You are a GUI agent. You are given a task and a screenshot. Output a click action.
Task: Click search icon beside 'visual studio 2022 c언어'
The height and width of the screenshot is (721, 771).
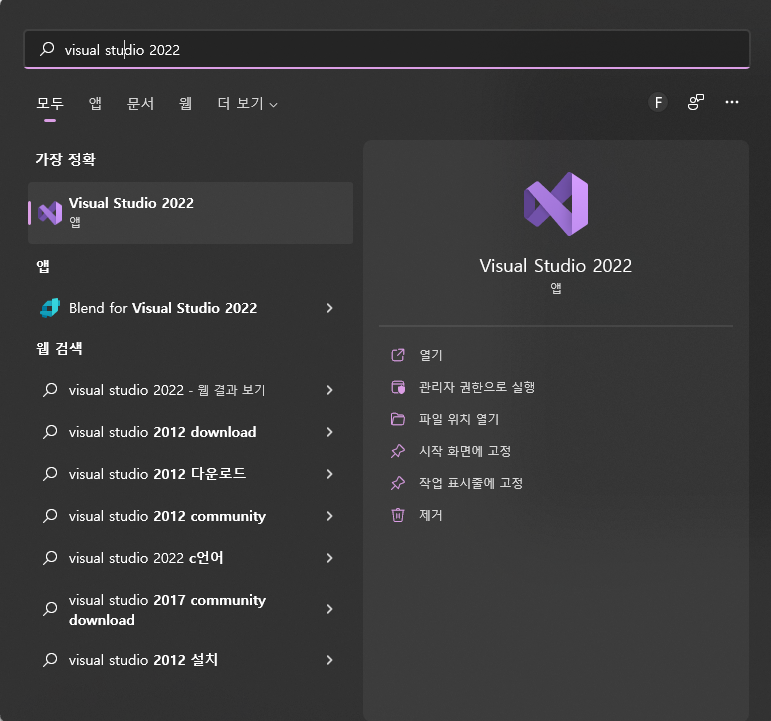(50, 558)
